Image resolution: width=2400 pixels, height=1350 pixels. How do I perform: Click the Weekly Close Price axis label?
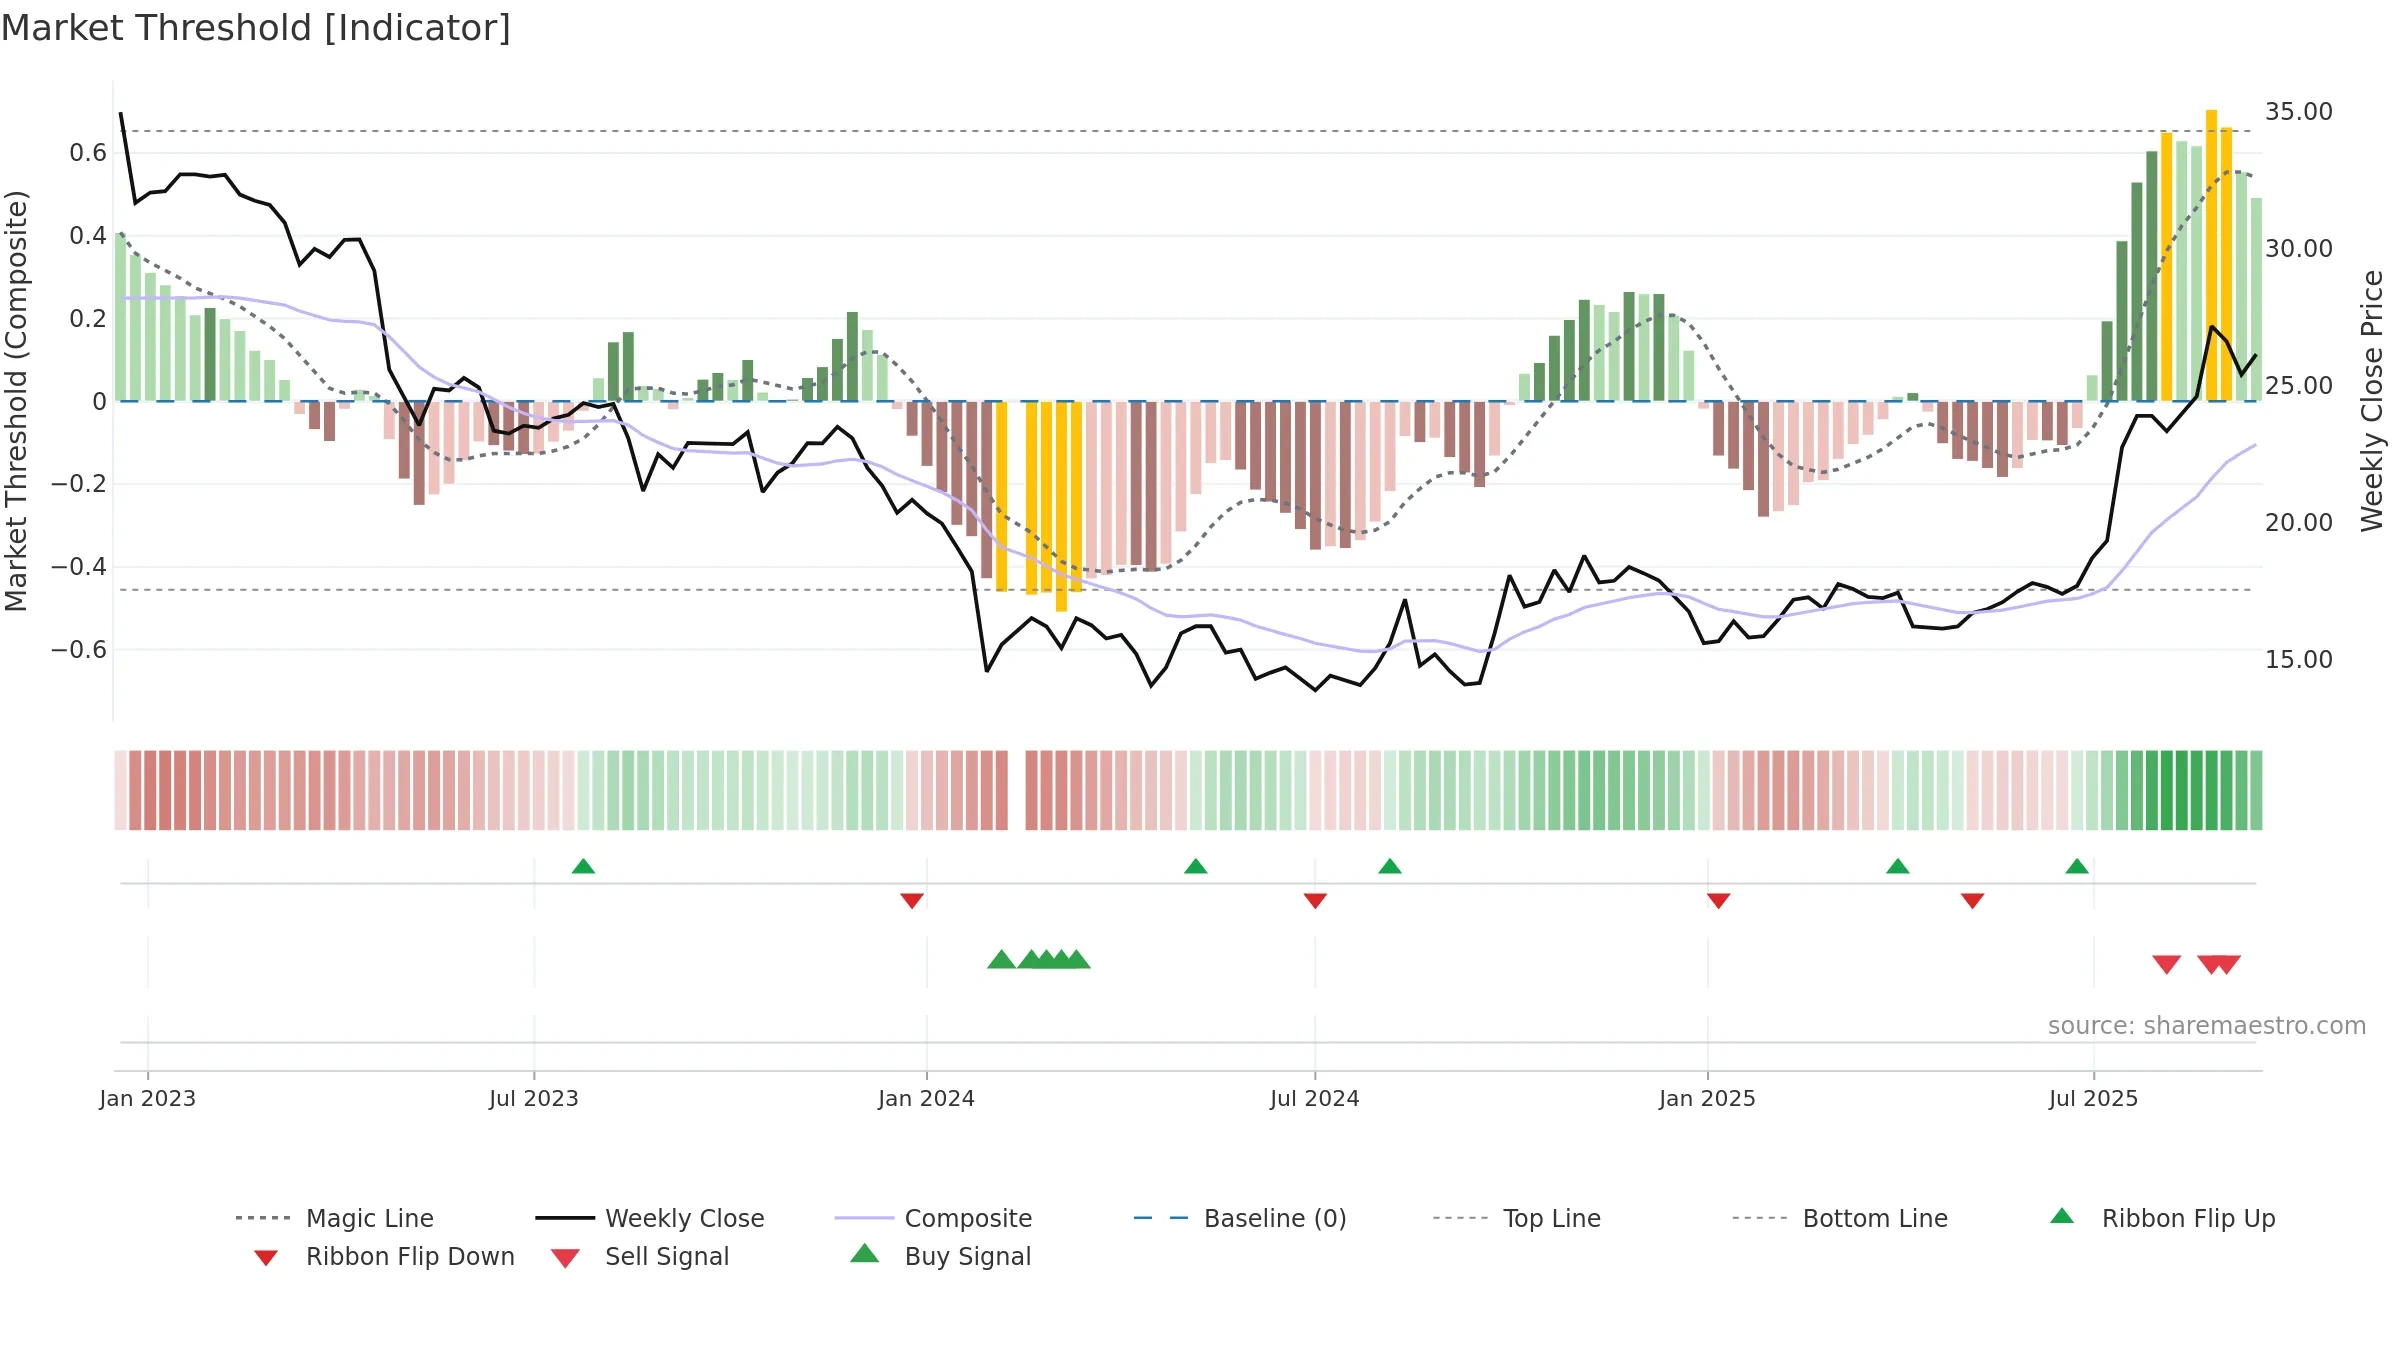pos(2372,400)
